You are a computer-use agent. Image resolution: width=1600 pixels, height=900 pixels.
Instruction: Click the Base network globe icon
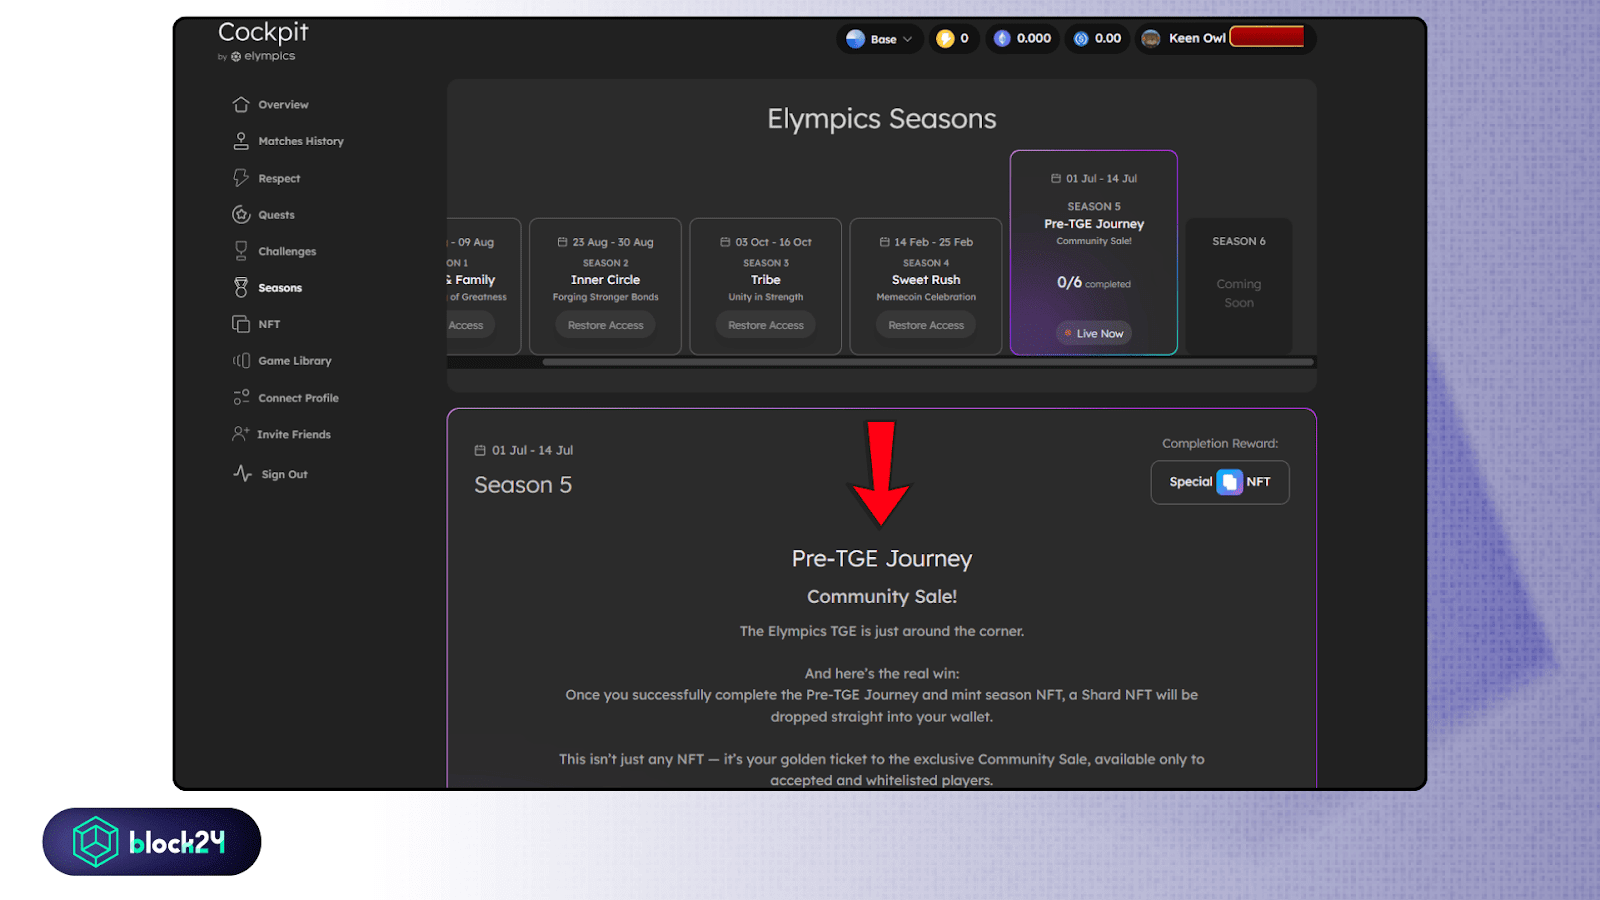click(855, 39)
